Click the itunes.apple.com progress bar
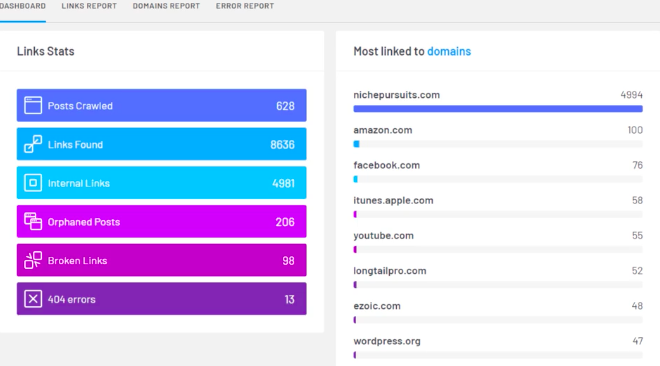The image size is (660, 366). pyautogui.click(x=498, y=215)
